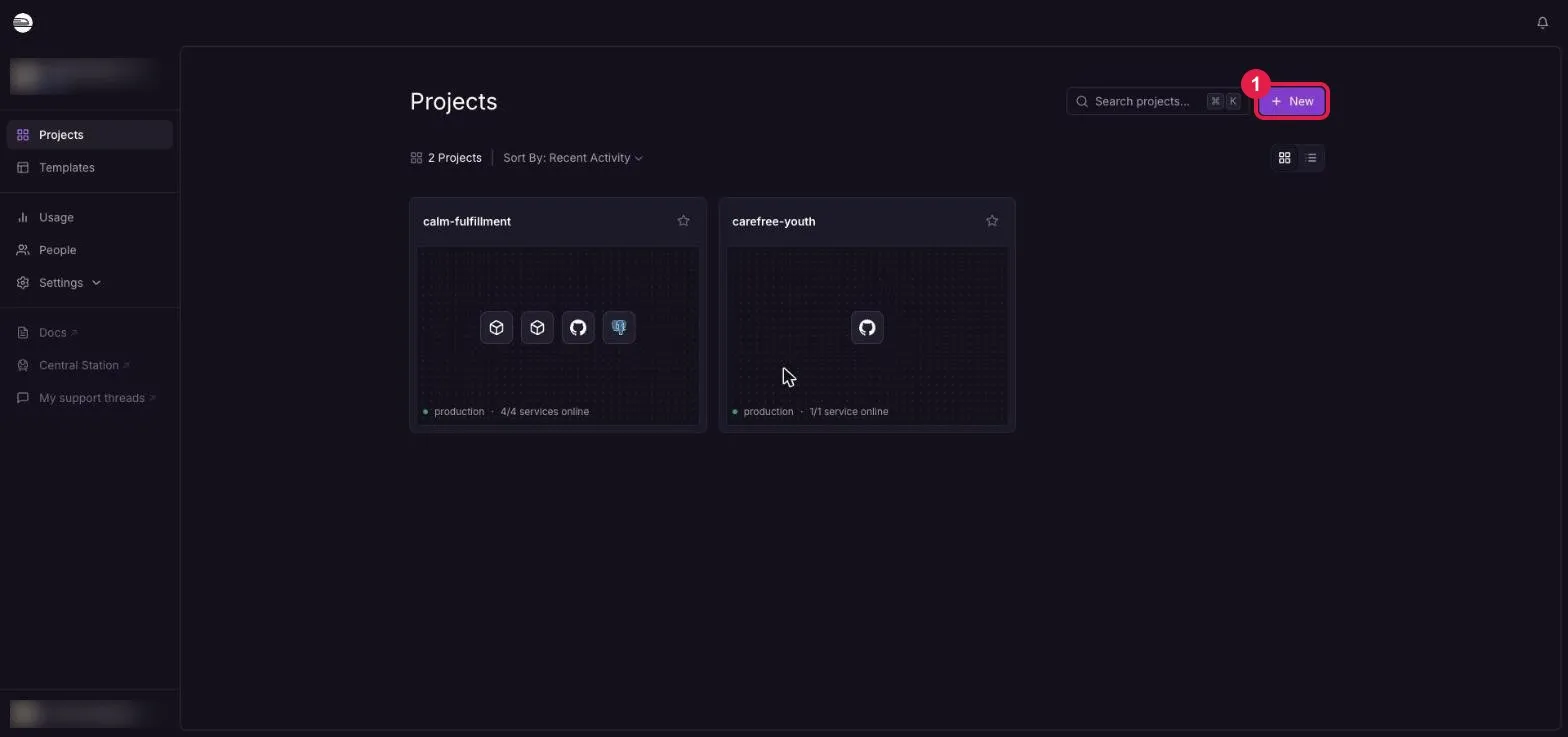Star the carefree-youth project
Image resolution: width=1568 pixels, height=737 pixels.
click(992, 221)
